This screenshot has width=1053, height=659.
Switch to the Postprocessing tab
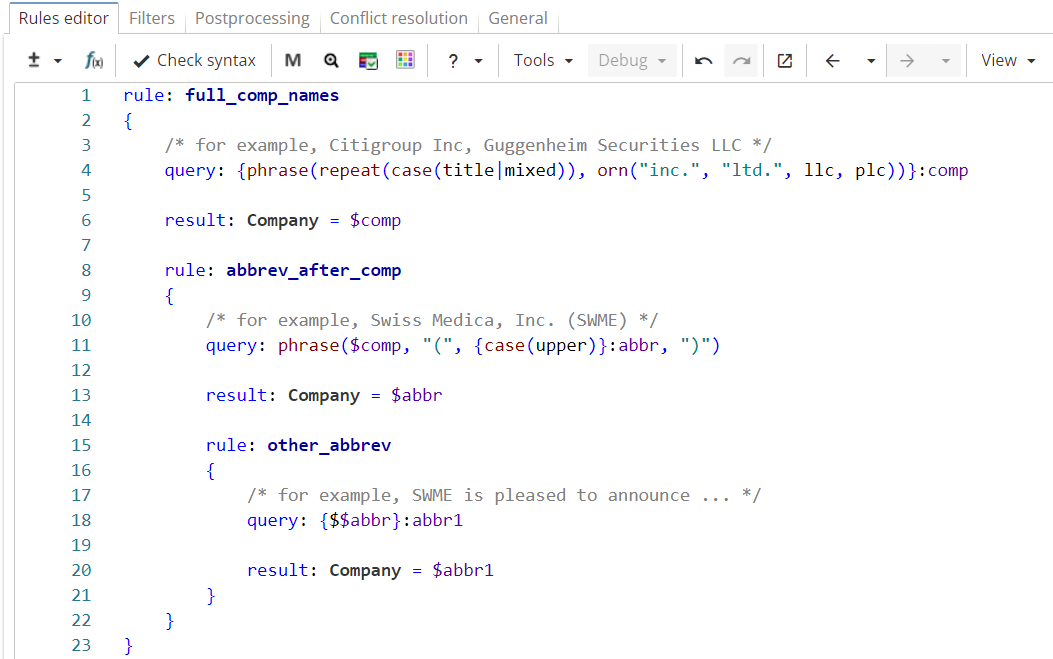[251, 18]
